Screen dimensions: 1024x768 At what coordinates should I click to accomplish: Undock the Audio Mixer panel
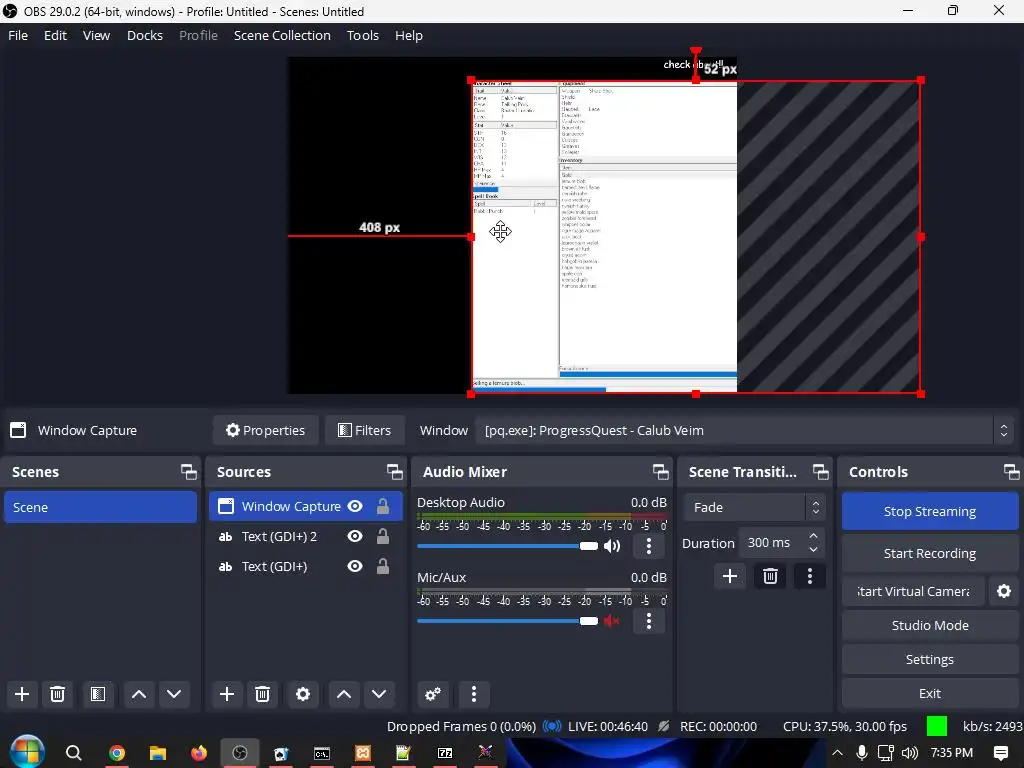pos(660,472)
